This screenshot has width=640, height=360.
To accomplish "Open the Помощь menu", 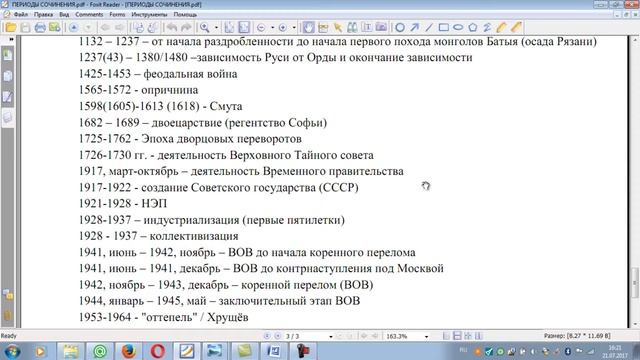I will pos(185,14).
